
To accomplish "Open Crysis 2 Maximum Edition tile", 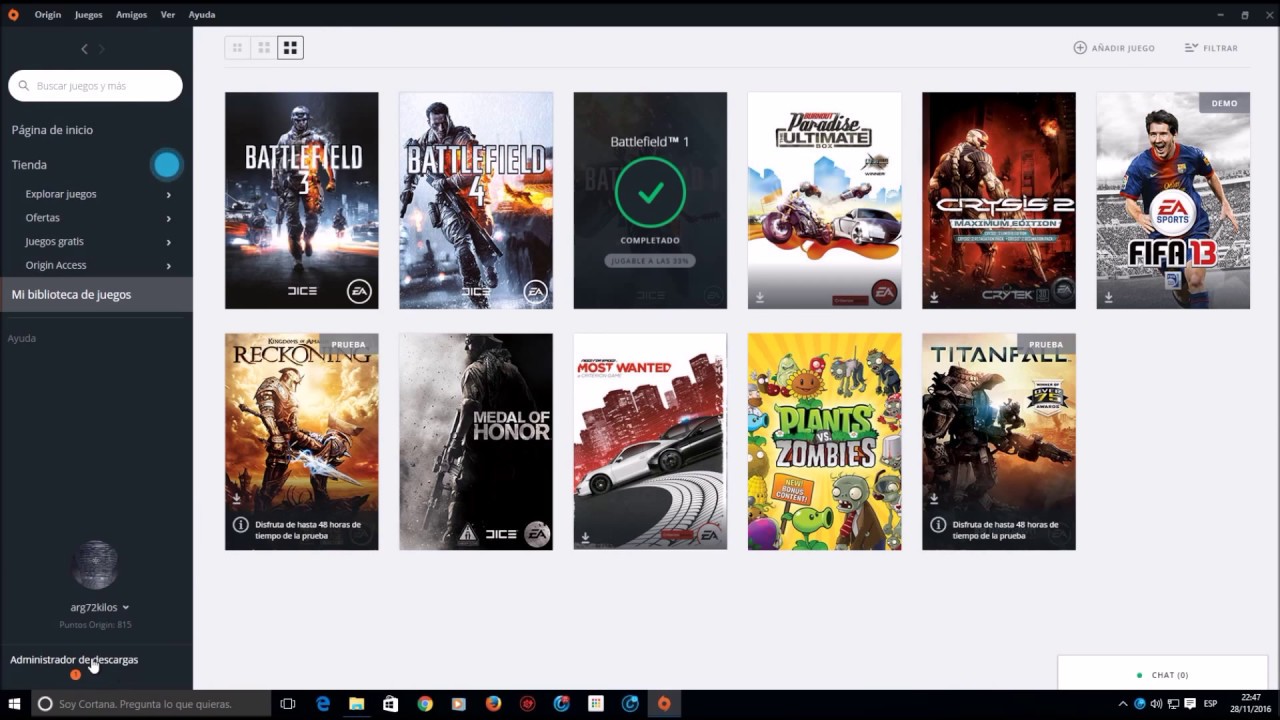I will click(999, 200).
